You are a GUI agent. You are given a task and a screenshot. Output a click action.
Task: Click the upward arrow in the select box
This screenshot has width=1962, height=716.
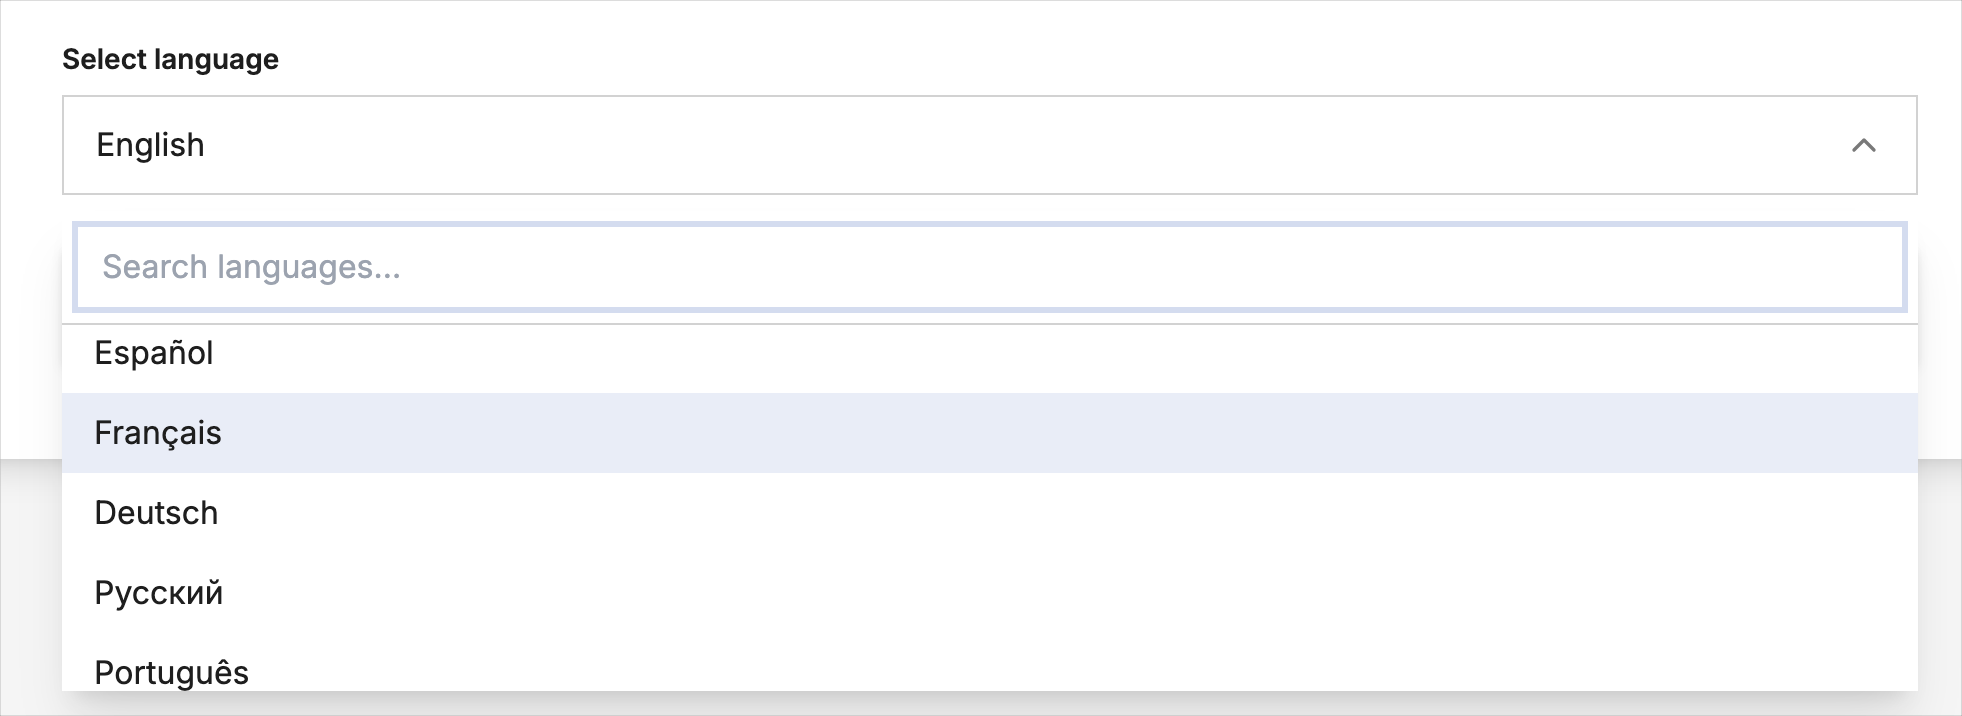1863,146
